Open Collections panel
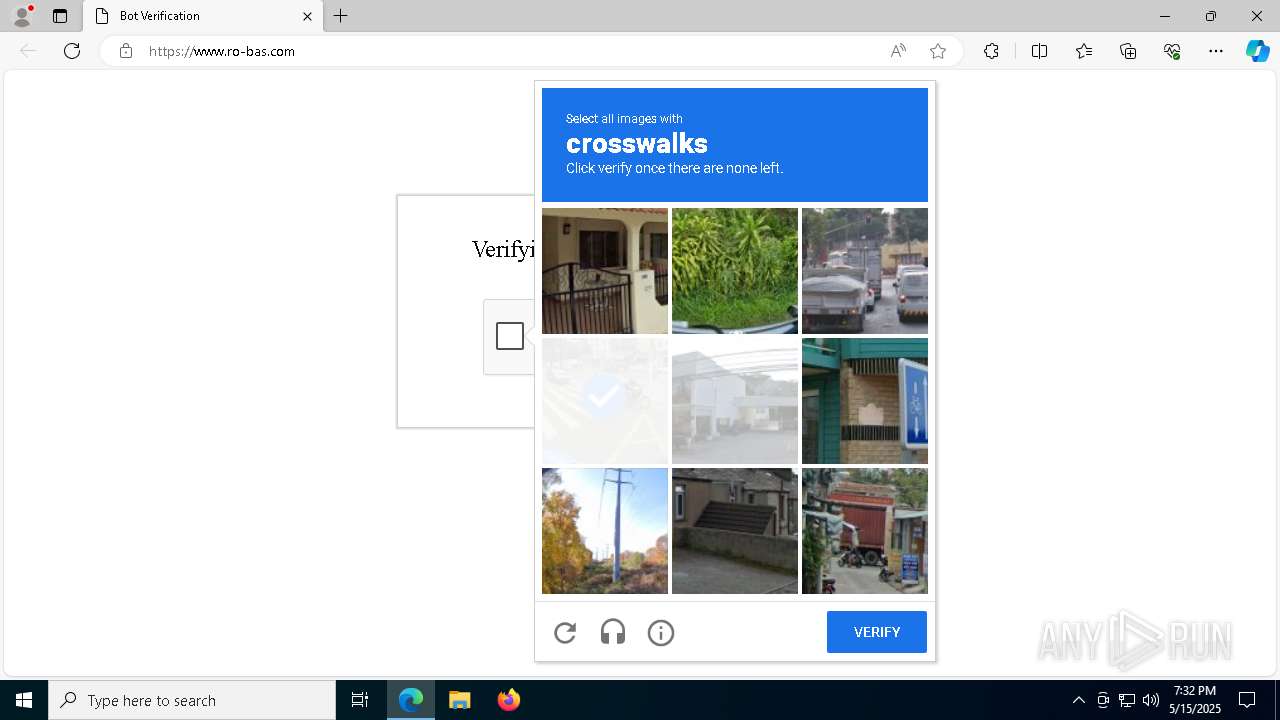The width and height of the screenshot is (1280, 720). 1128,51
